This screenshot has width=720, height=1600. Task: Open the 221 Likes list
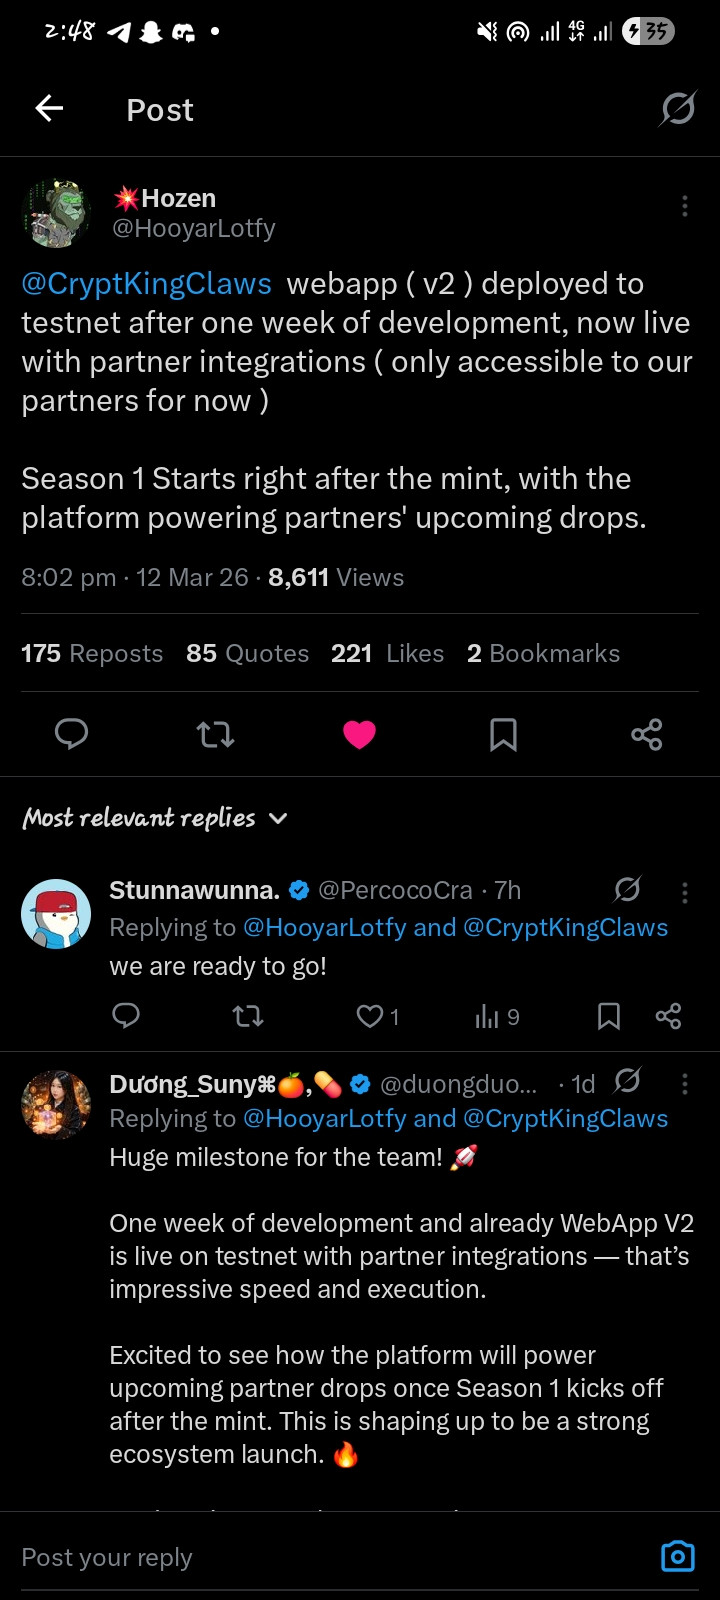(x=387, y=653)
